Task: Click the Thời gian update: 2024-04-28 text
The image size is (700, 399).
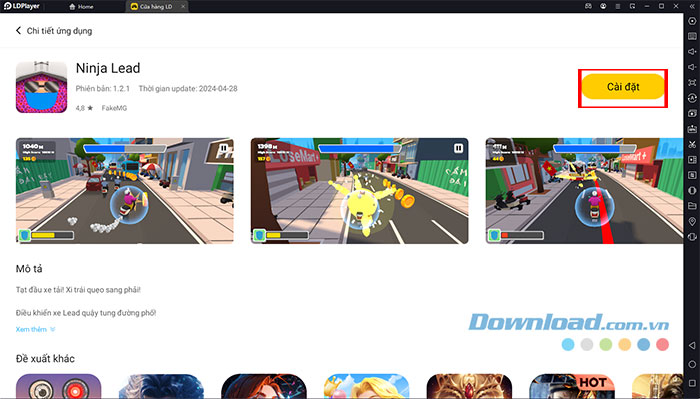Action: click(x=188, y=88)
